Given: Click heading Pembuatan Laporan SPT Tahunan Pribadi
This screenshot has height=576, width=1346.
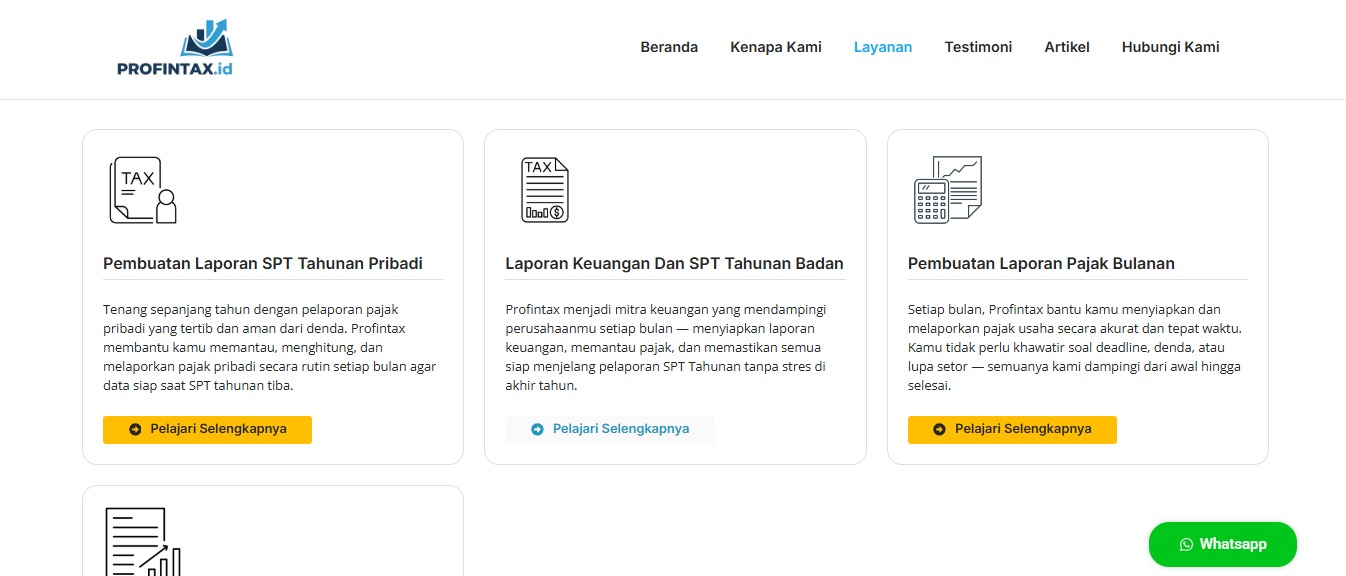Looking at the screenshot, I should [x=263, y=264].
